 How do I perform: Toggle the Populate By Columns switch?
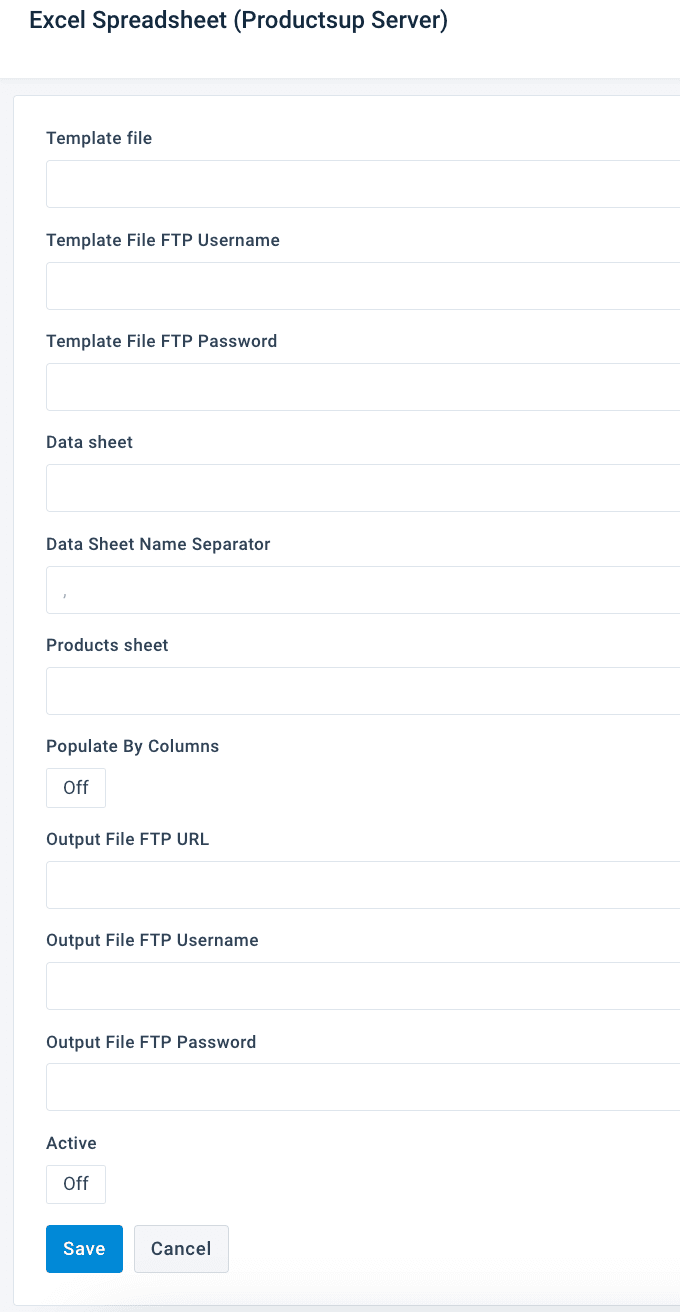click(x=76, y=788)
